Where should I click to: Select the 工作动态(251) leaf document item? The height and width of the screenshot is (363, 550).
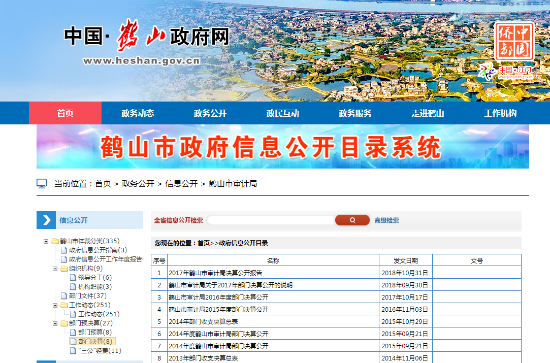point(99,314)
